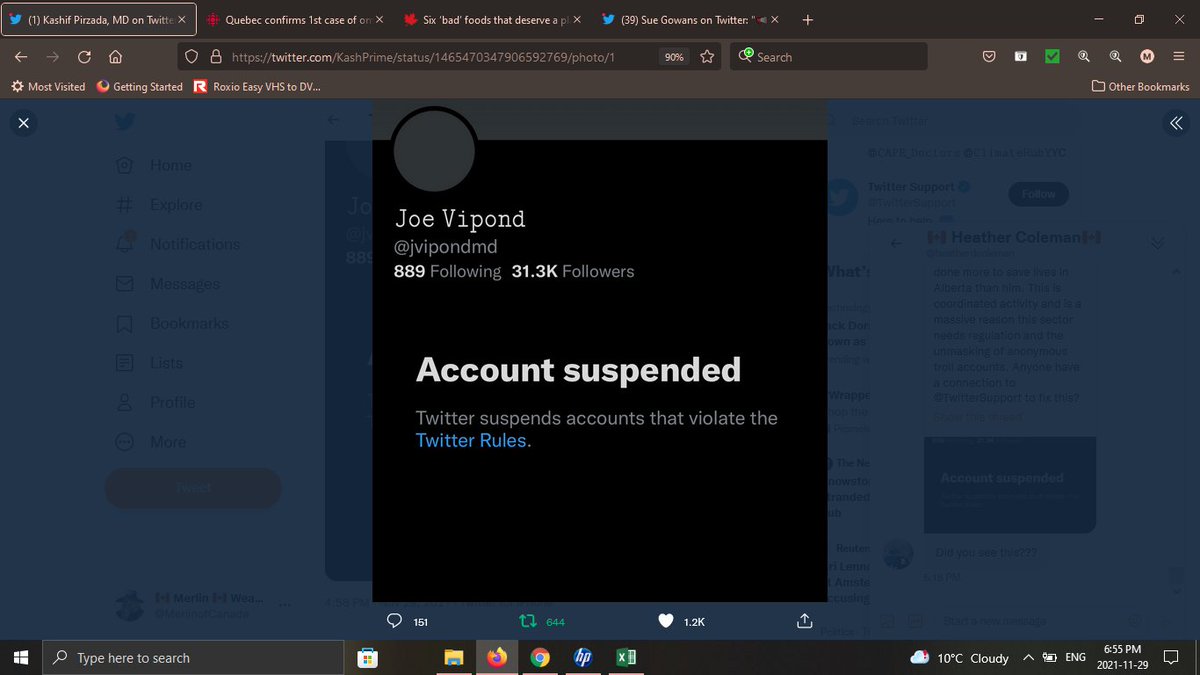This screenshot has height=675, width=1200.
Task: Click taskbar 'Type here to search' box
Action: [x=194, y=657]
